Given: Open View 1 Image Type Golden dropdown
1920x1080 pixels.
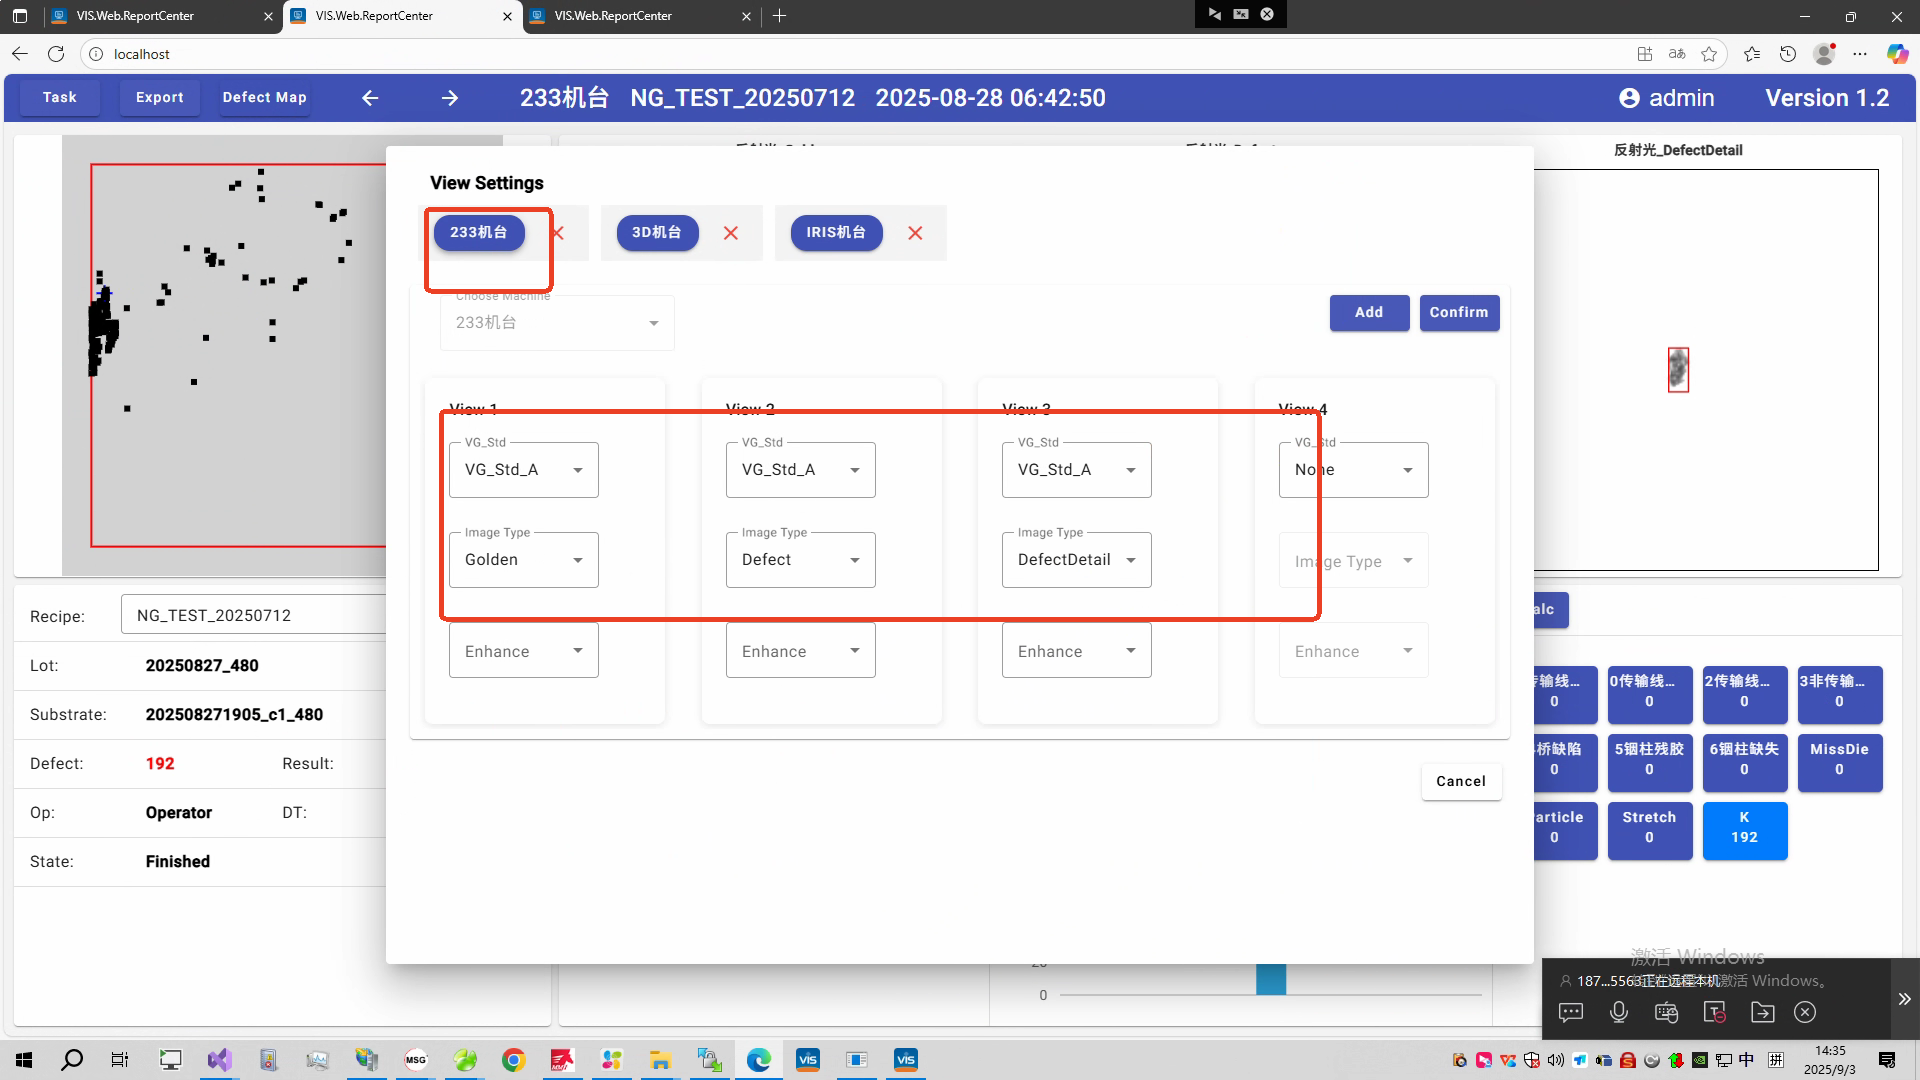Looking at the screenshot, I should (x=523, y=560).
